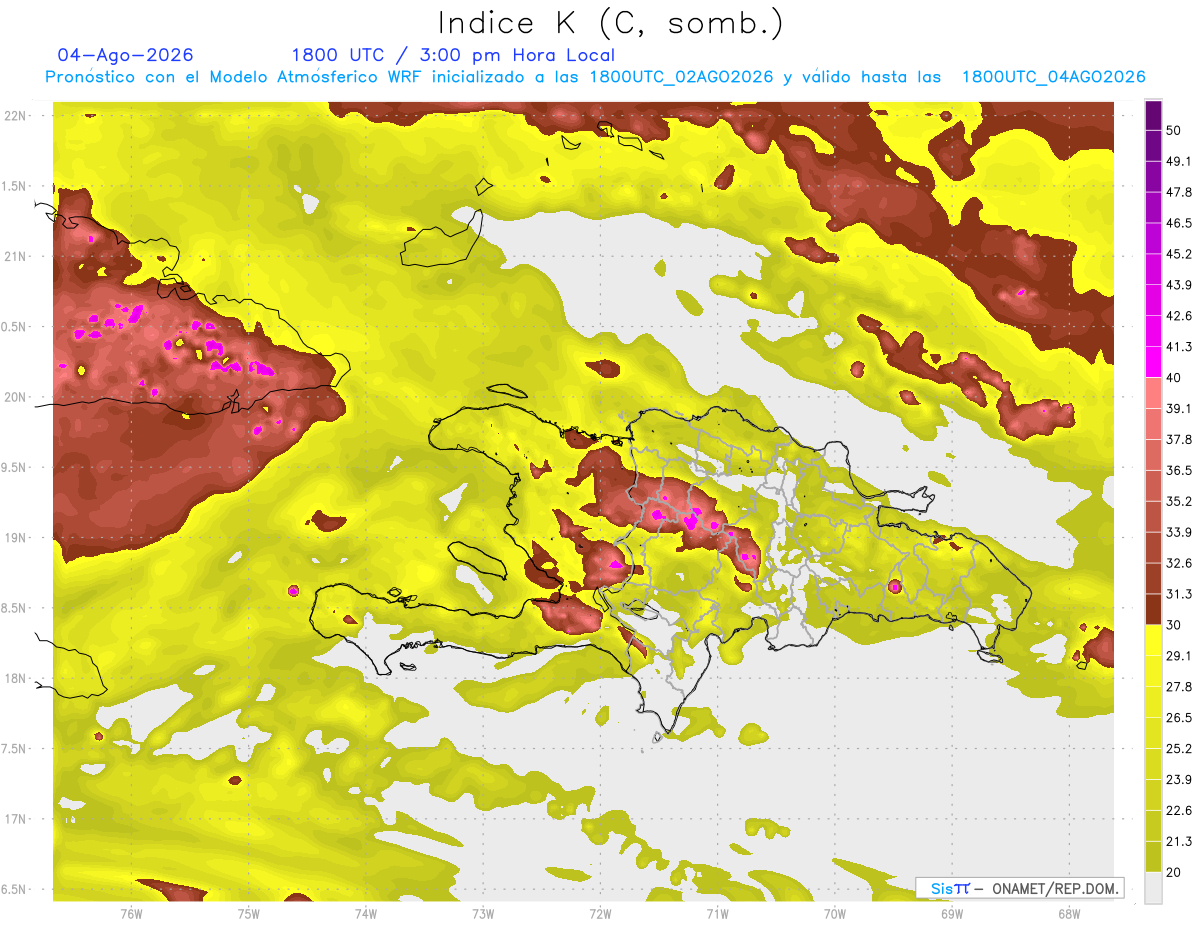The height and width of the screenshot is (927, 1200).
Task: Click the "46.5" color scale value
Action: 1179,223
